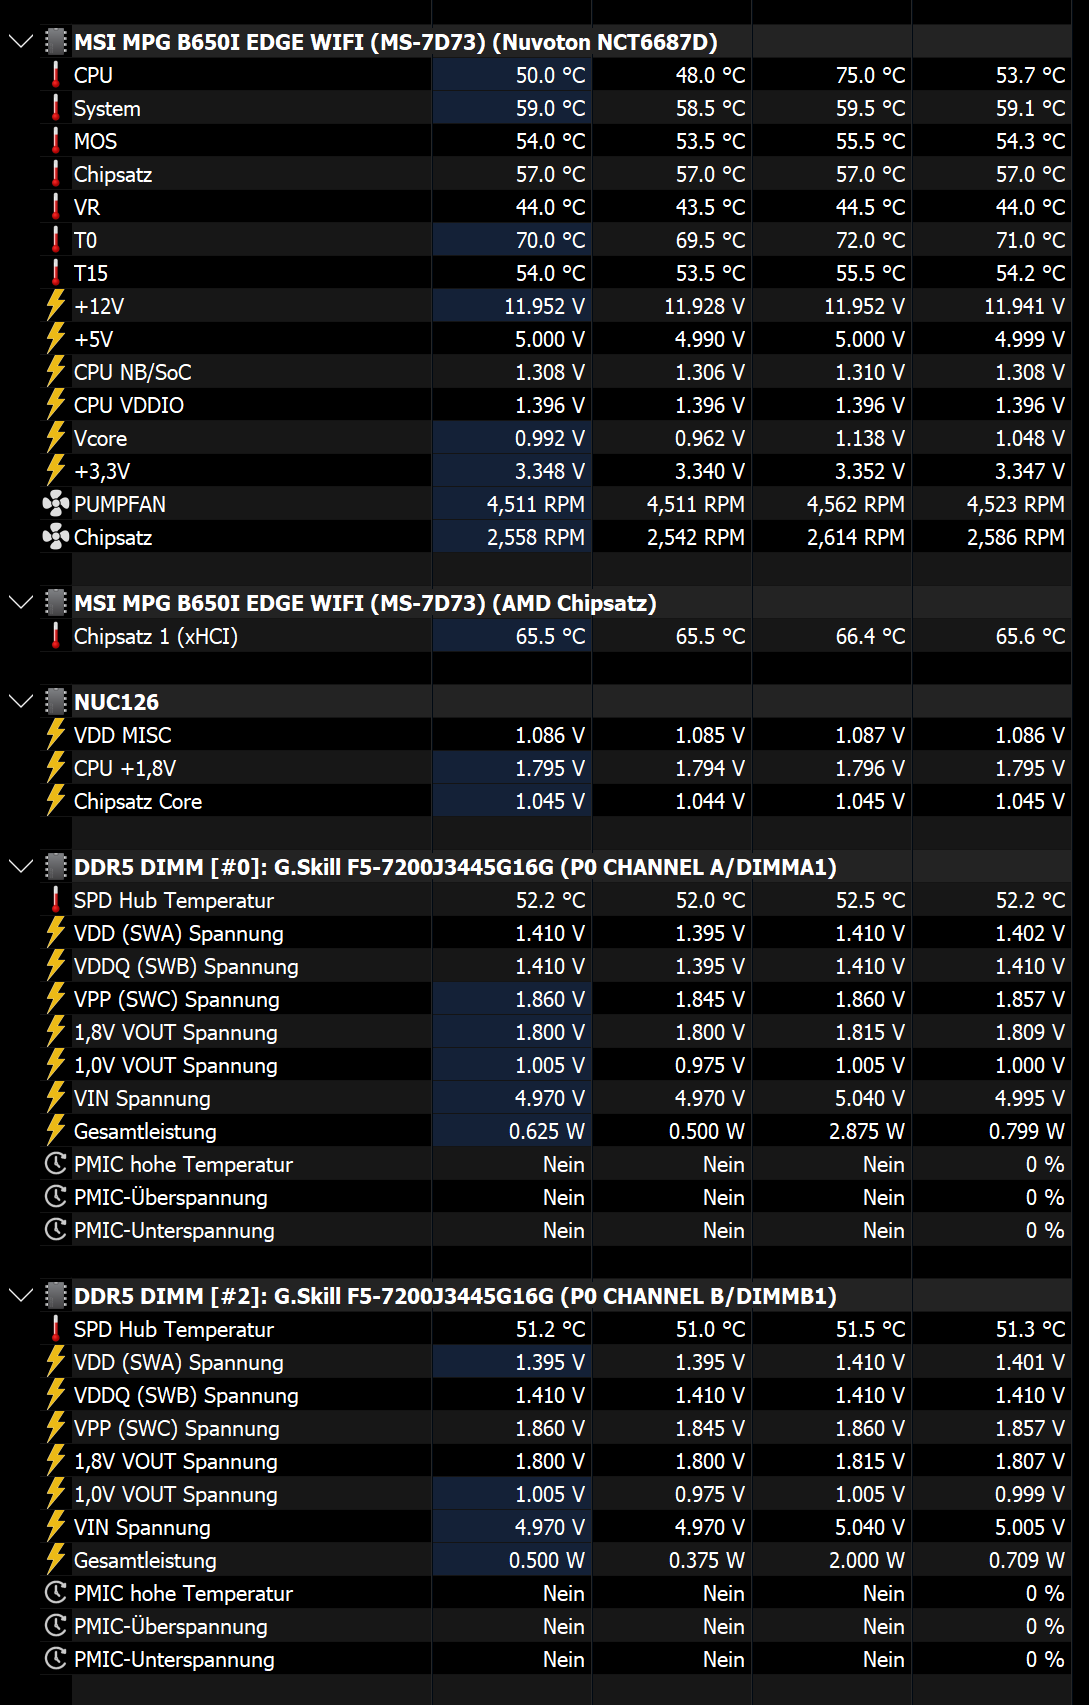
Task: Collapse the Nuvoton NCT6687D sensor group
Action: [20, 42]
